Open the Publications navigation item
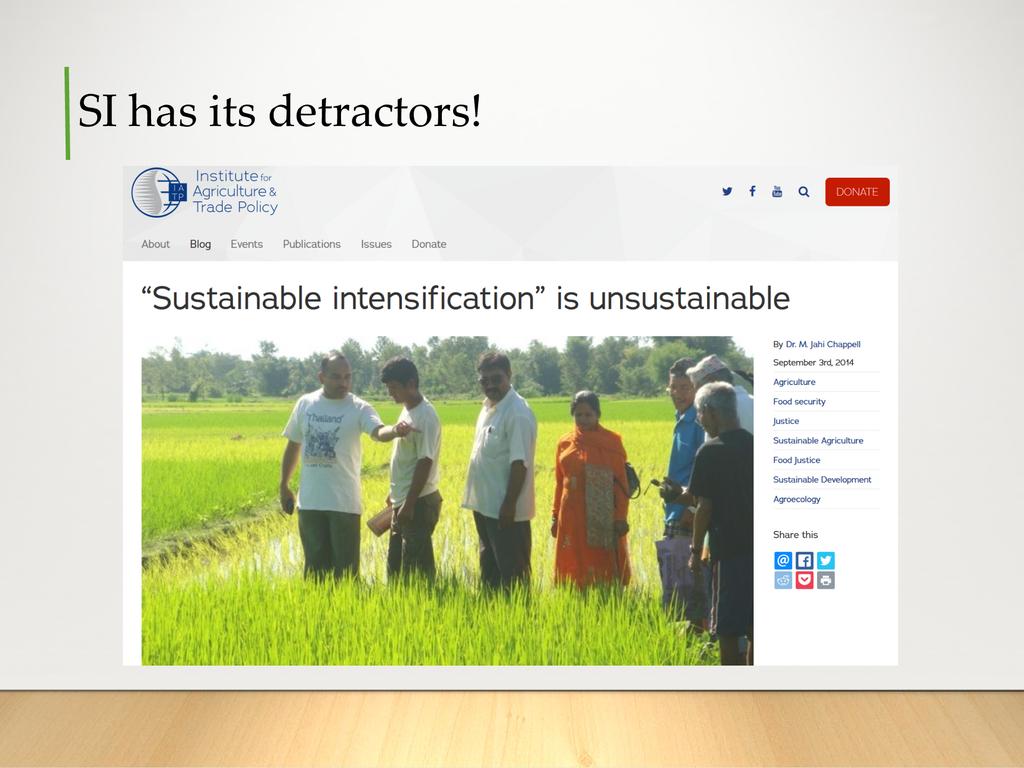The width and height of the screenshot is (1024, 768). point(311,244)
